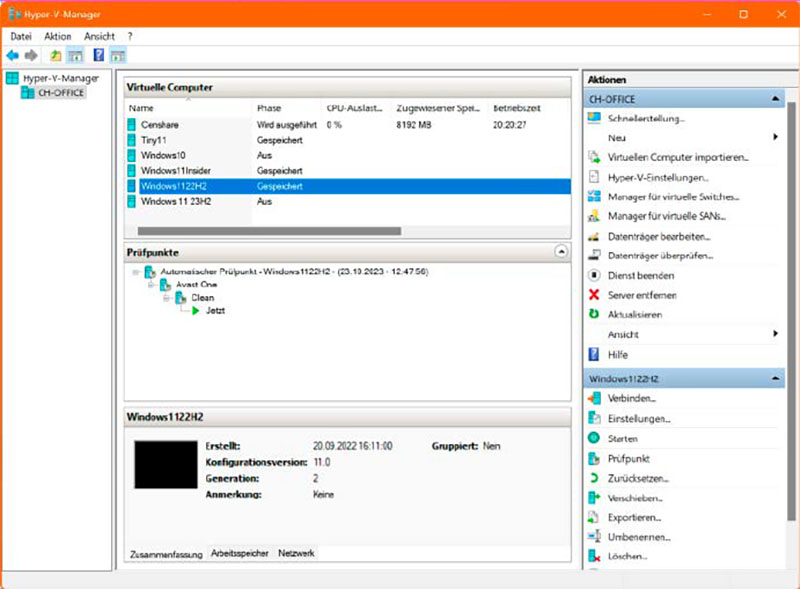800x589 pixels.
Task: Open the Ansicht menu in menu bar
Action: [x=99, y=36]
